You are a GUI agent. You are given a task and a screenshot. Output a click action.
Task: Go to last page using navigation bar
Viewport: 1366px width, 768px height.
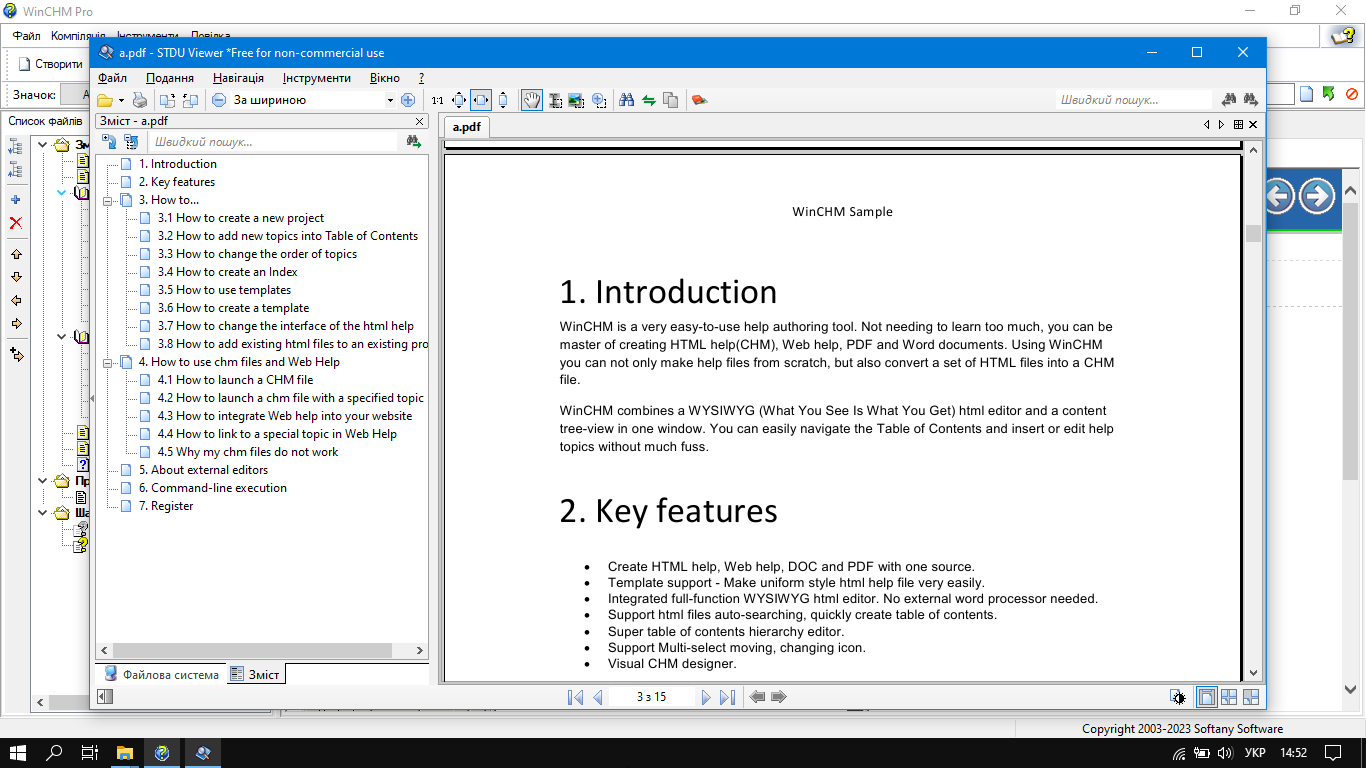click(728, 697)
